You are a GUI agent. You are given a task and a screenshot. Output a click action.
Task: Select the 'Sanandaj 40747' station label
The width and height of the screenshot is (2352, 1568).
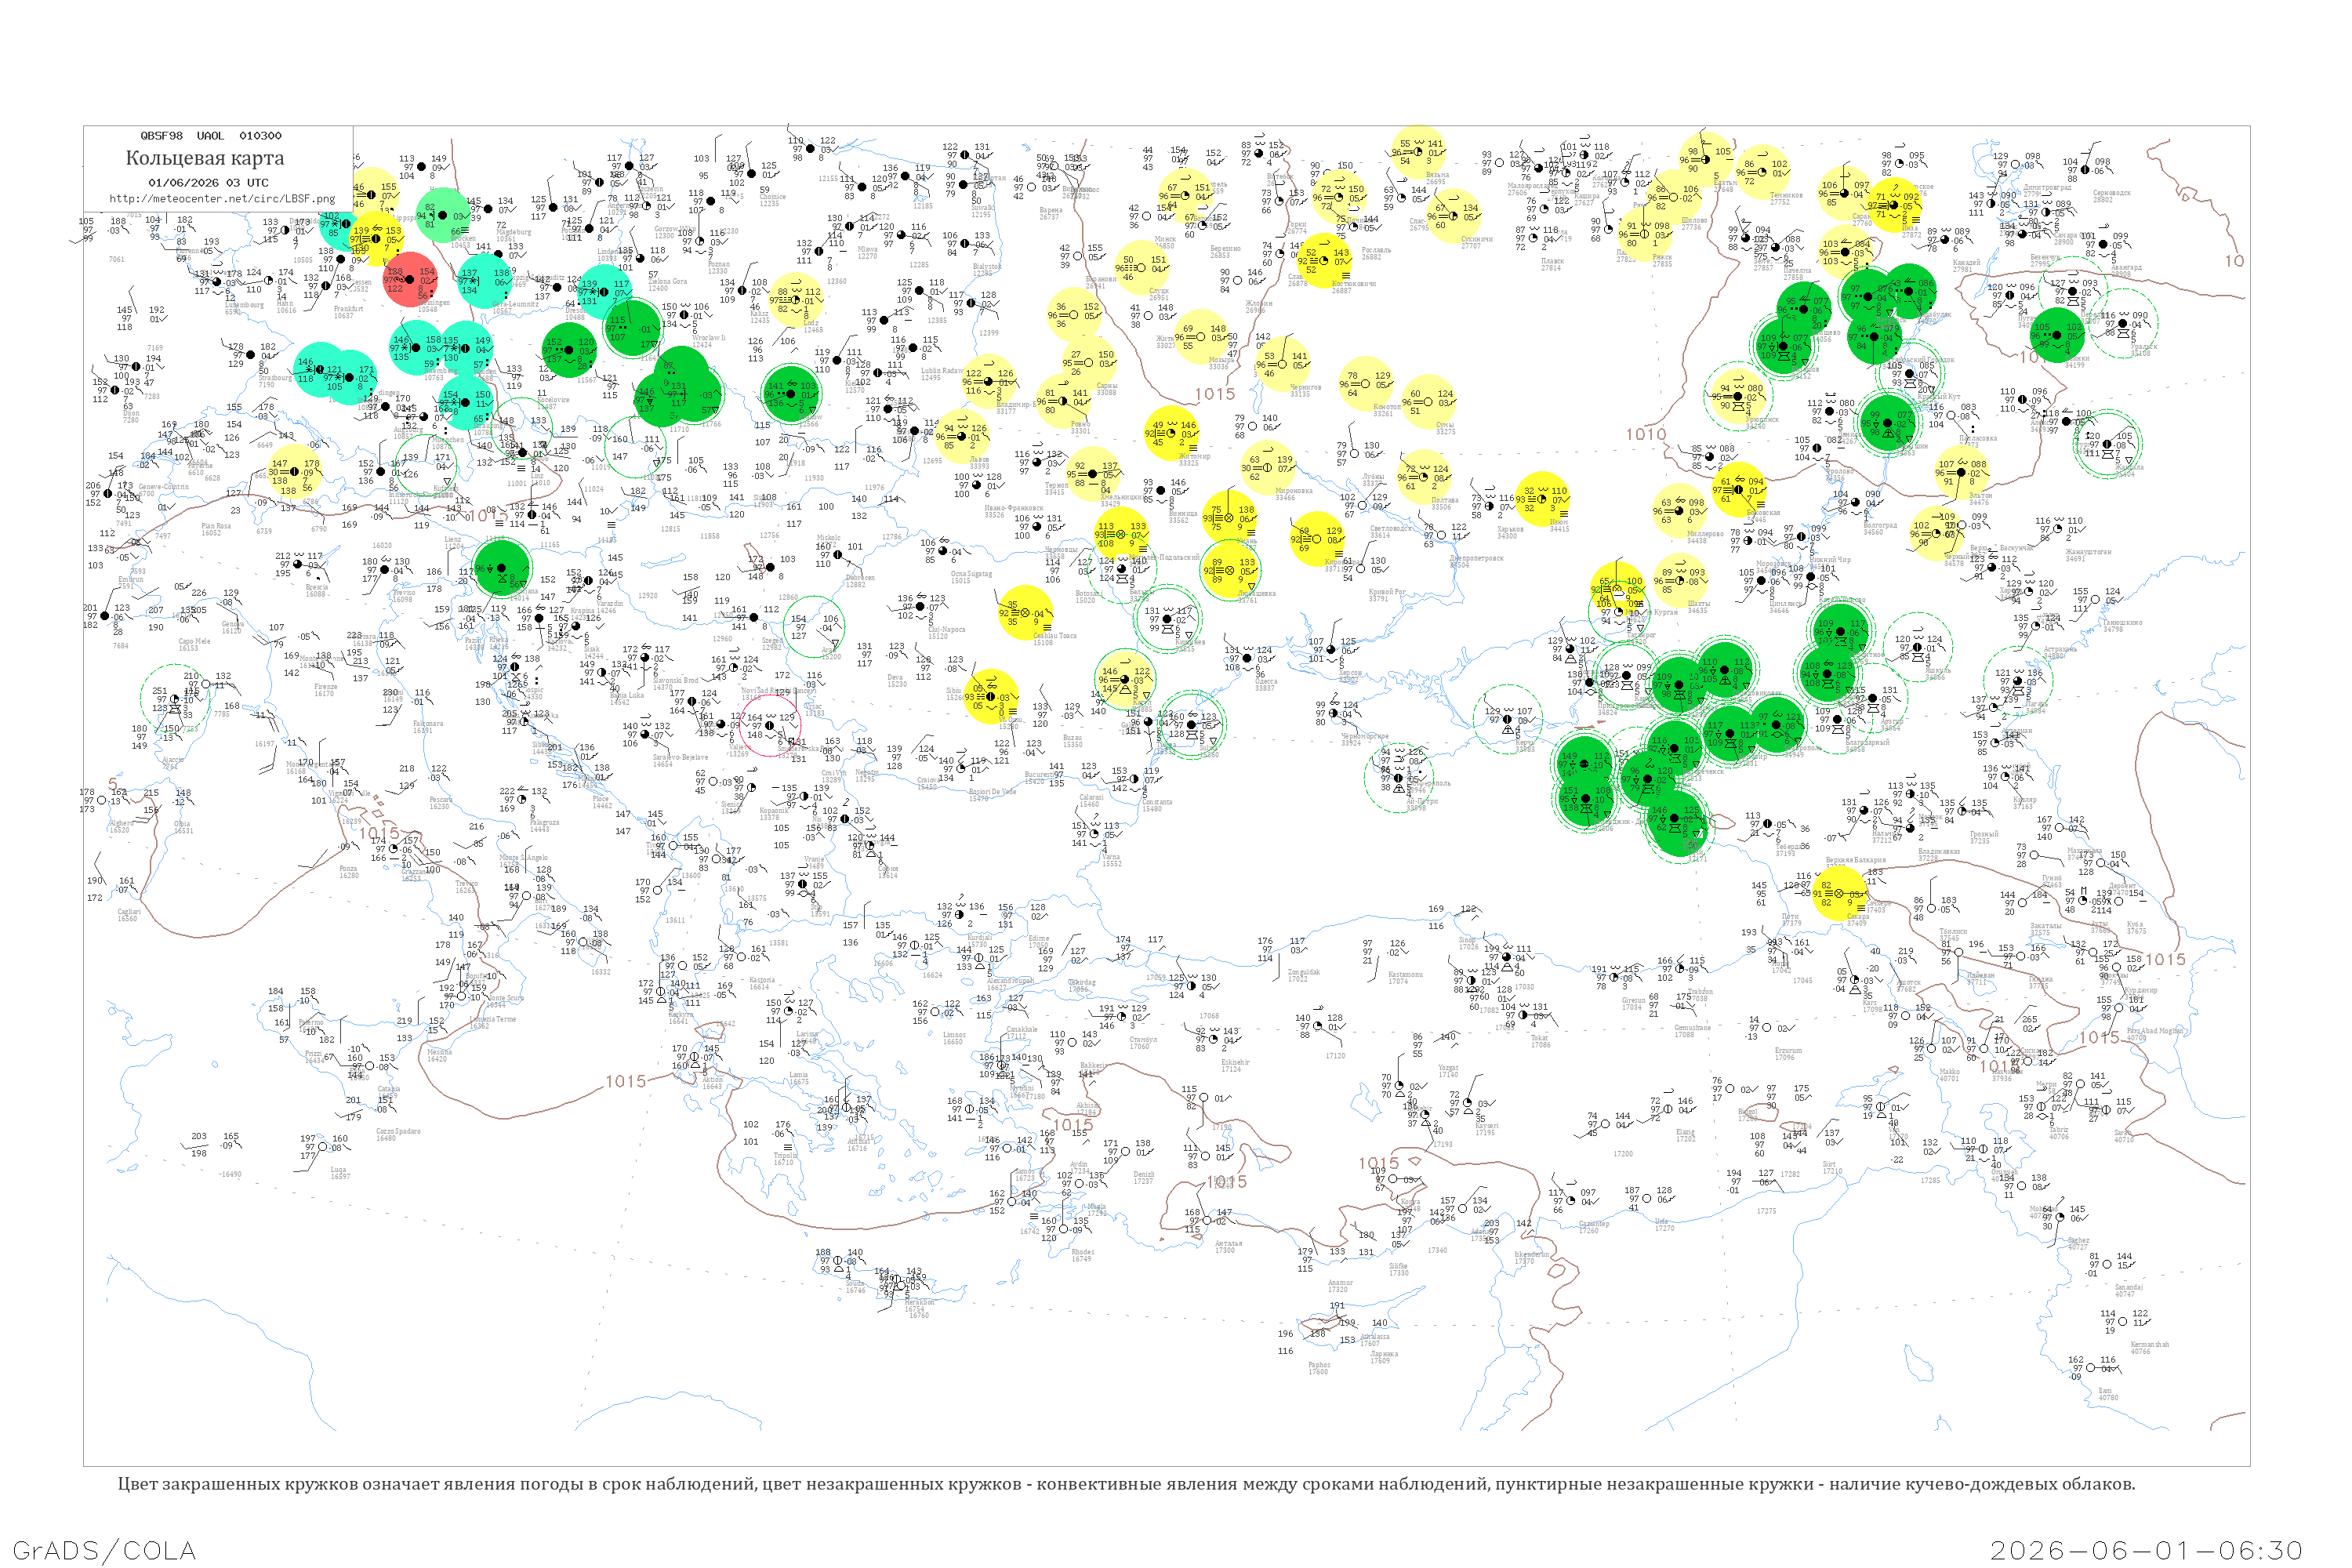2129,1291
